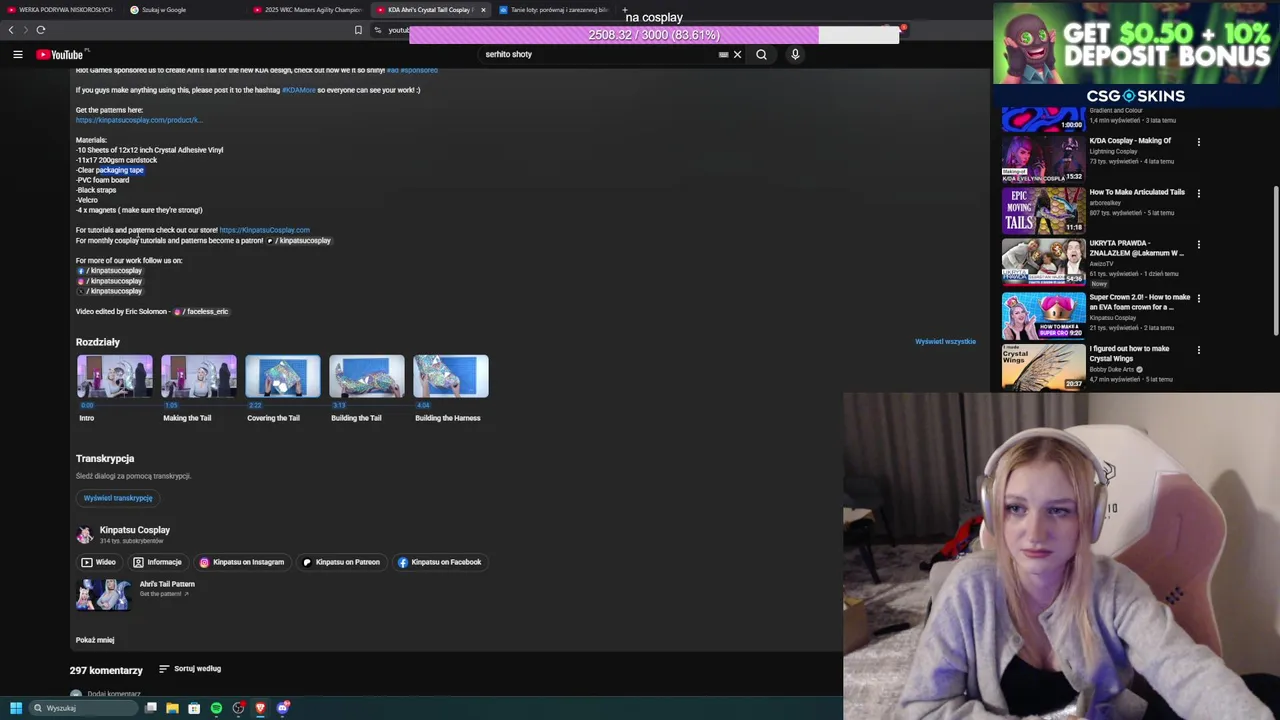
Task: Open channel Wideo button
Action: 99,562
